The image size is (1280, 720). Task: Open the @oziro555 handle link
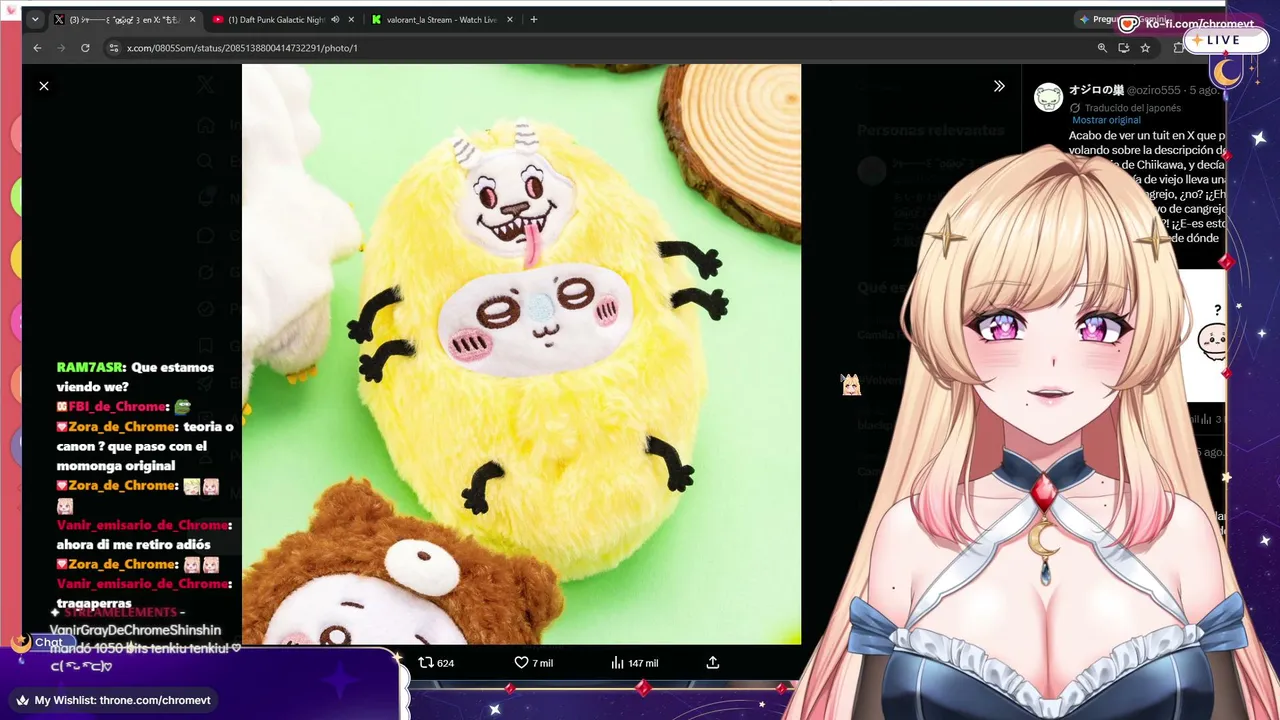pos(1153,90)
